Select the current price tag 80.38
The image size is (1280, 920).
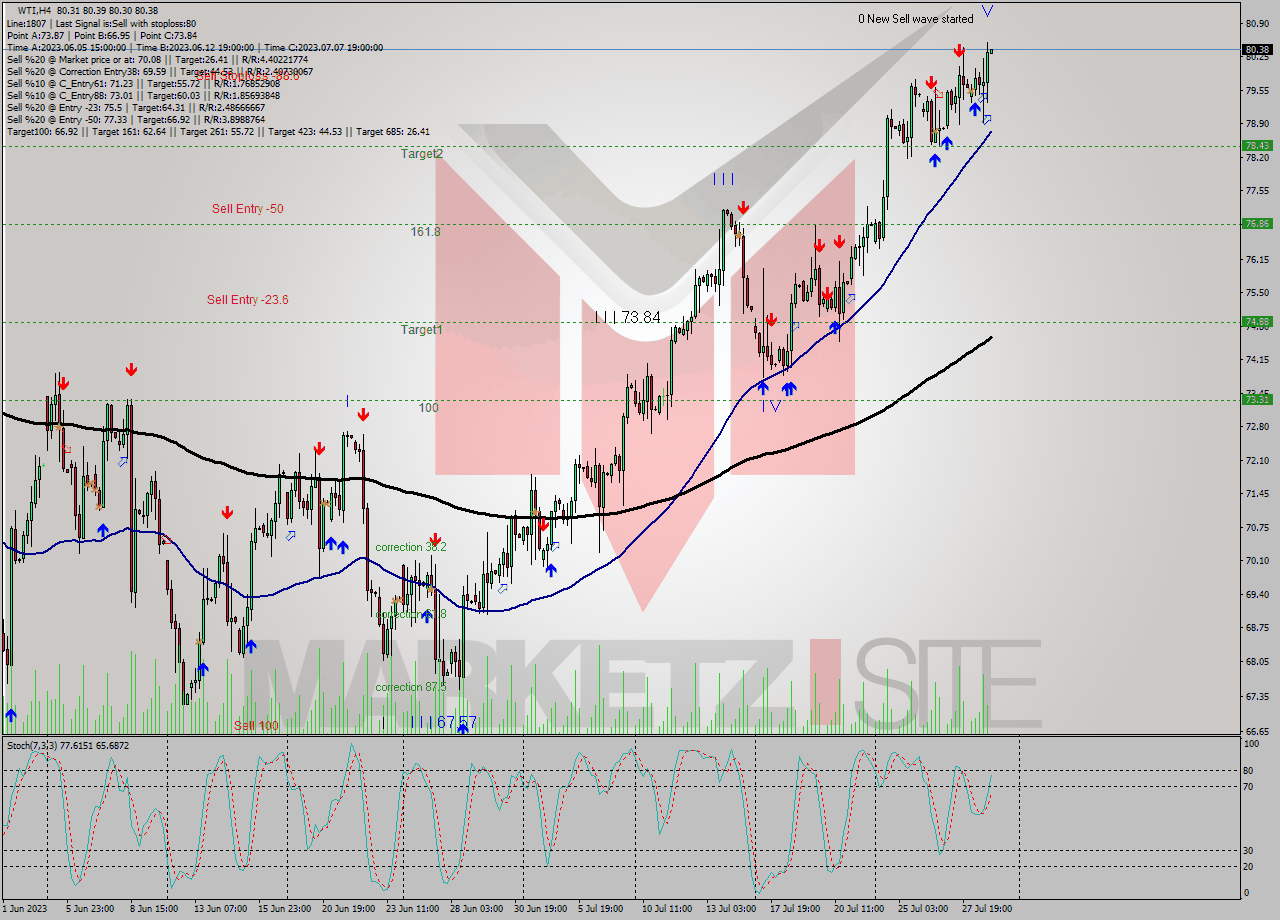click(1257, 49)
